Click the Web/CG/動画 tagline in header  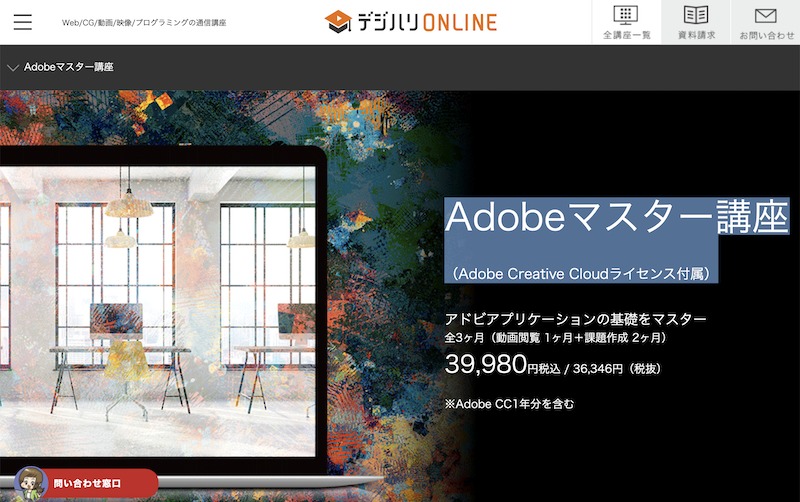click(x=144, y=22)
